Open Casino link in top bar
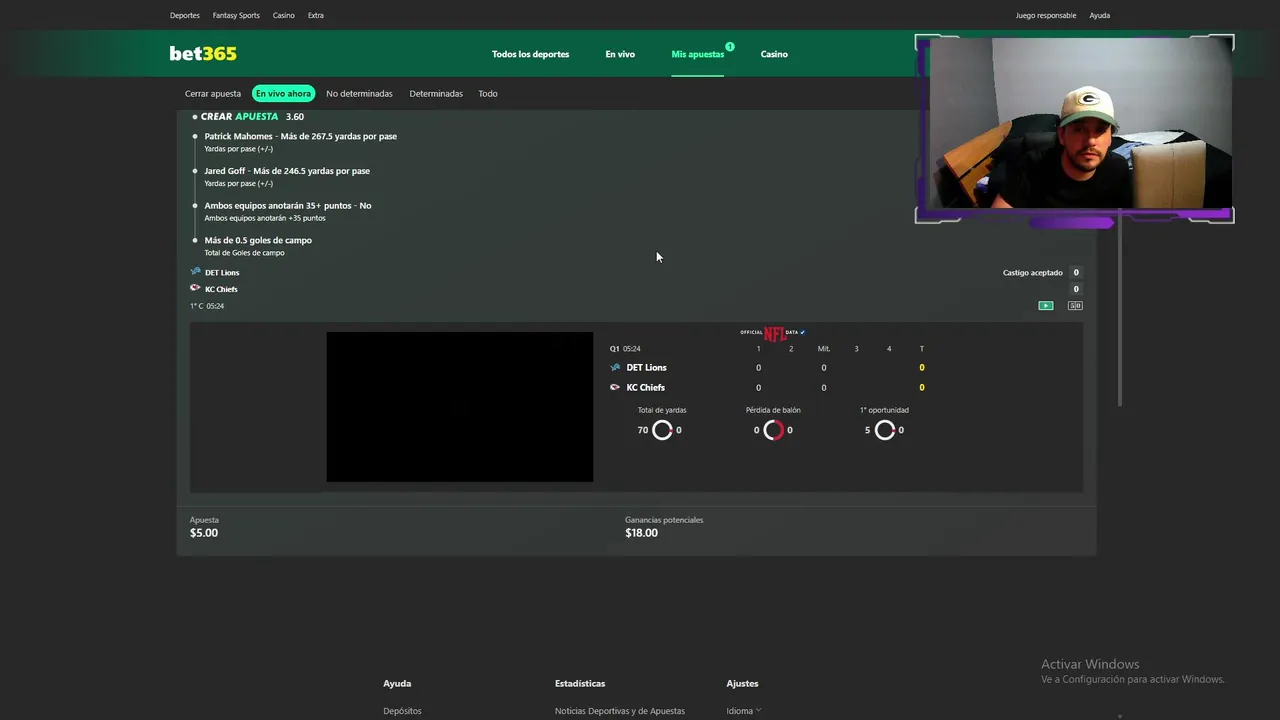1280x720 pixels. click(x=284, y=15)
